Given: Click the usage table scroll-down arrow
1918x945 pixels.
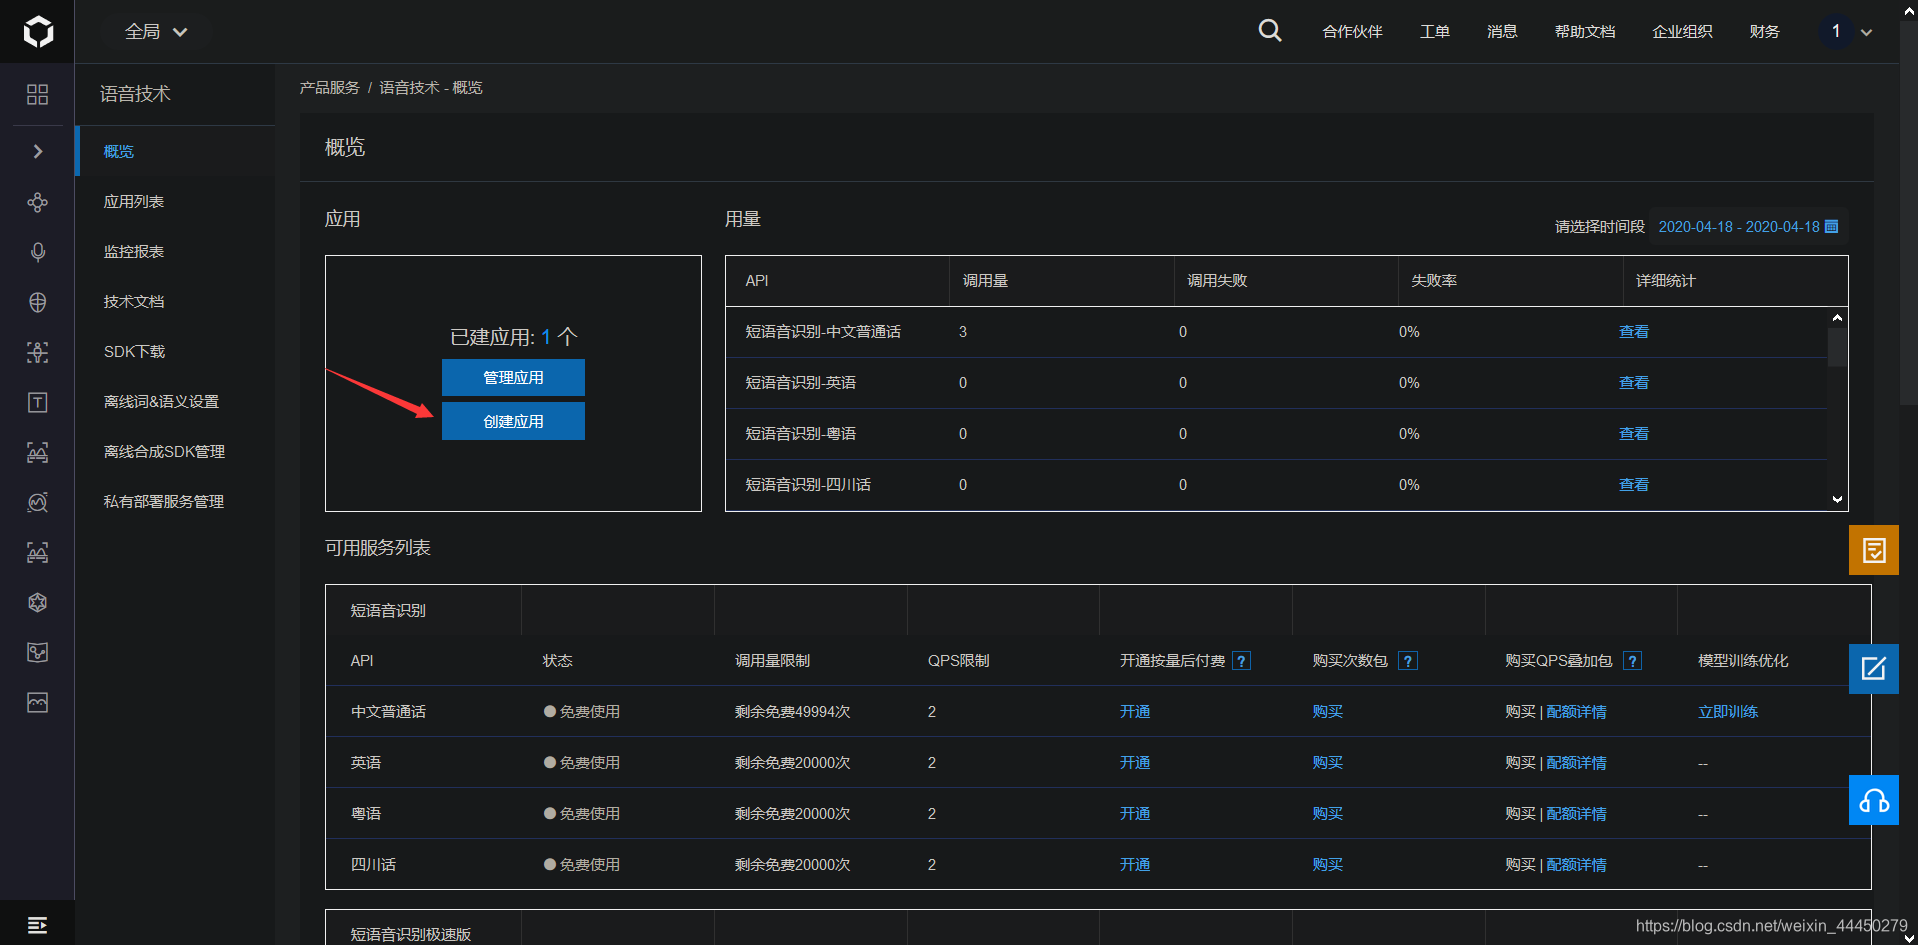Looking at the screenshot, I should 1837,499.
